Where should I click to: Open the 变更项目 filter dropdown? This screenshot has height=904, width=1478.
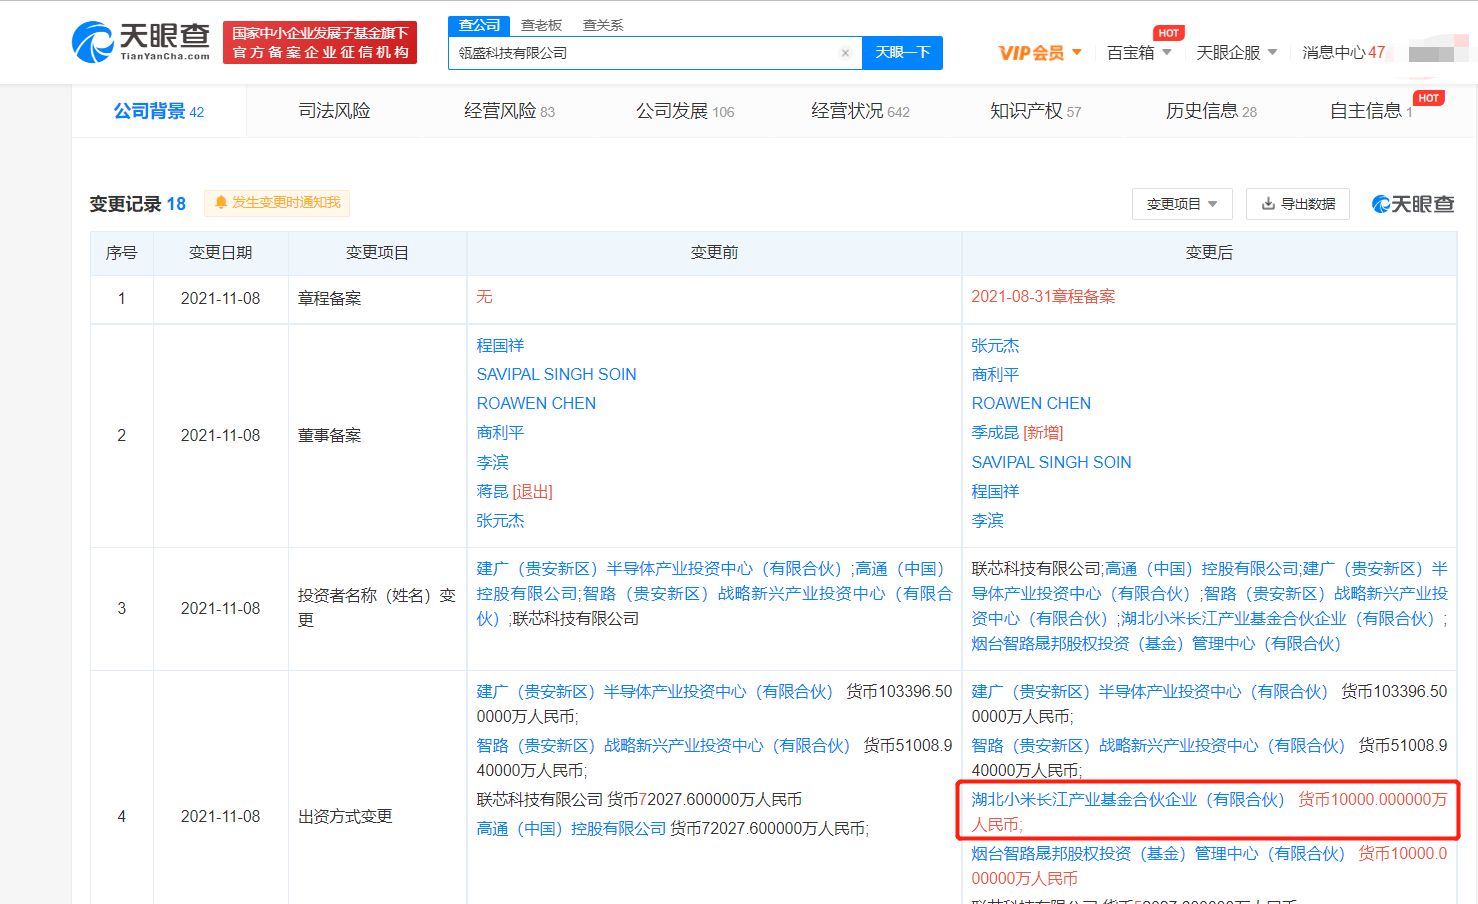click(1182, 204)
